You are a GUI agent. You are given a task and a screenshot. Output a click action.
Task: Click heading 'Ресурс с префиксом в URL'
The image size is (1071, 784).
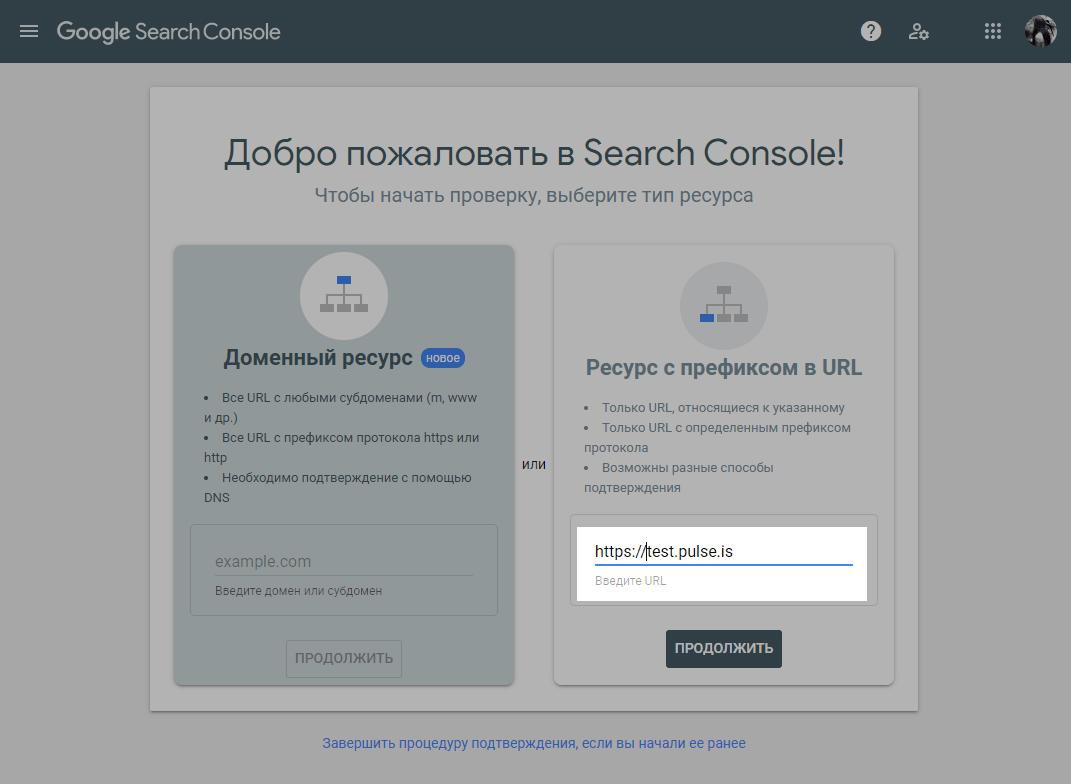[723, 367]
